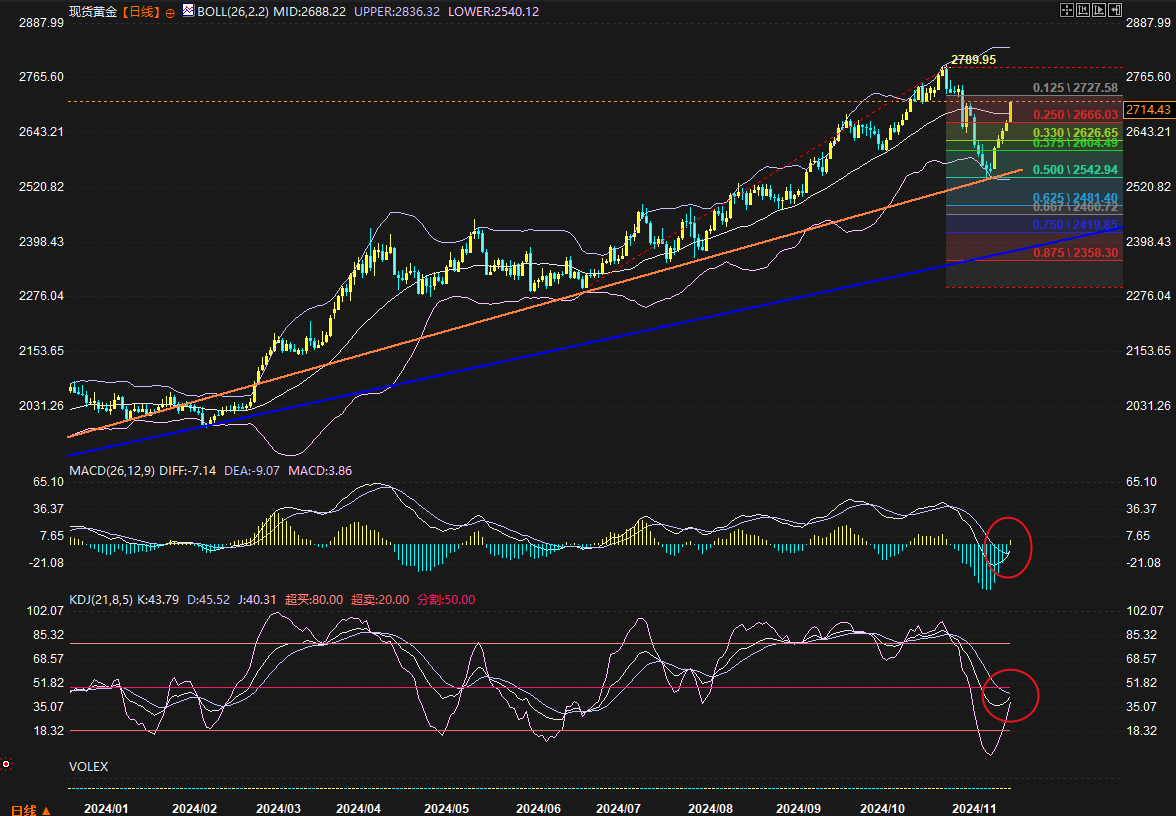Click the chart playback arrow icon
Image resolution: width=1176 pixels, height=816 pixels.
click(1099, 10)
